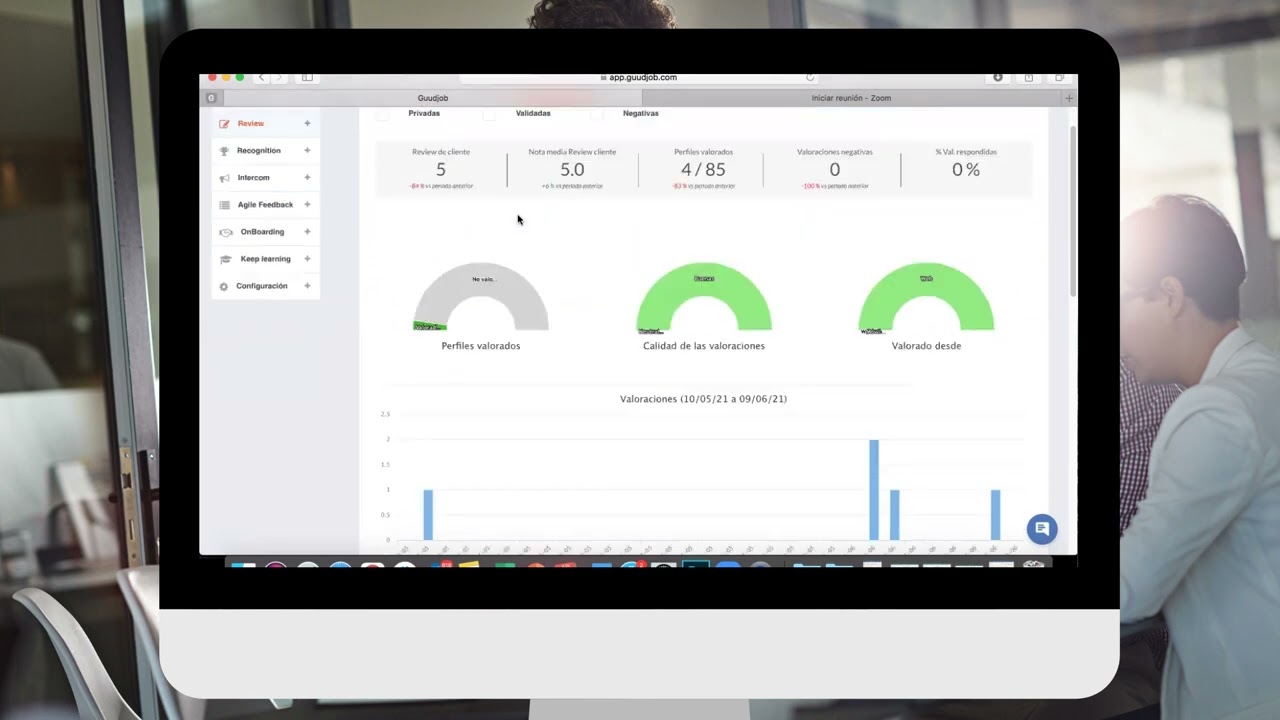Tick the Validadas checkbox

489,114
